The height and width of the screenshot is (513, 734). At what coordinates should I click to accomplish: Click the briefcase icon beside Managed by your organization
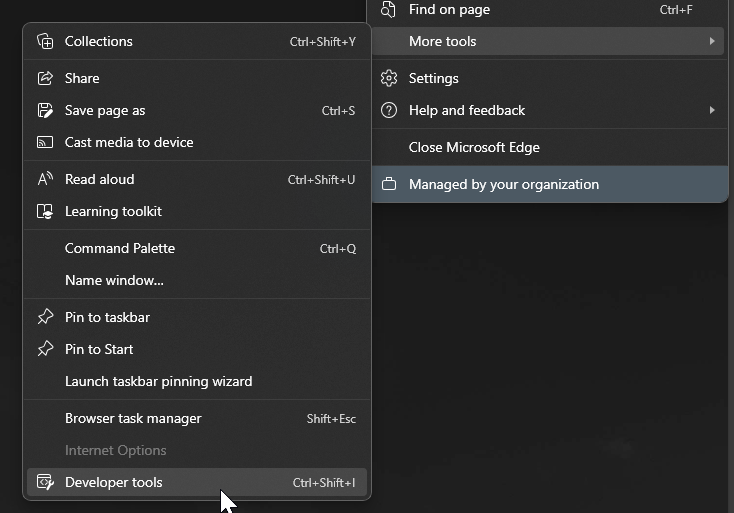tap(389, 184)
